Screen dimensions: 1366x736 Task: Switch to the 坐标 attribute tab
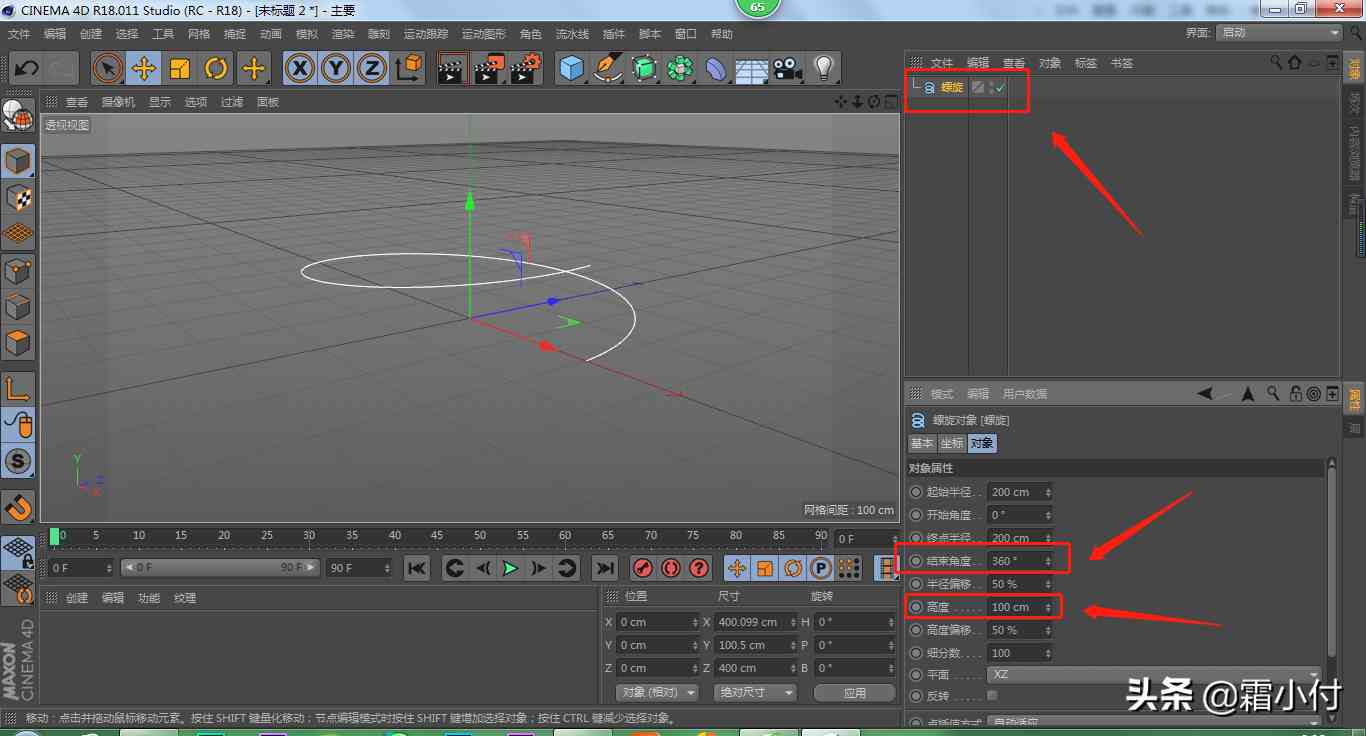pyautogui.click(x=951, y=443)
